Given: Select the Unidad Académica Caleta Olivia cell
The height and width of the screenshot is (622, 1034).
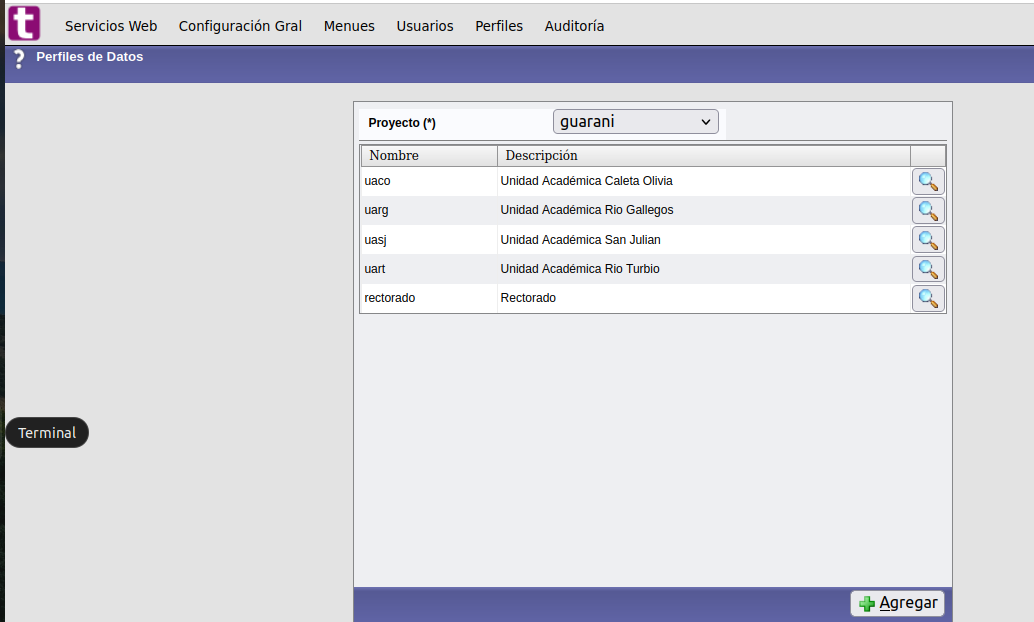Looking at the screenshot, I should click(x=586, y=181).
